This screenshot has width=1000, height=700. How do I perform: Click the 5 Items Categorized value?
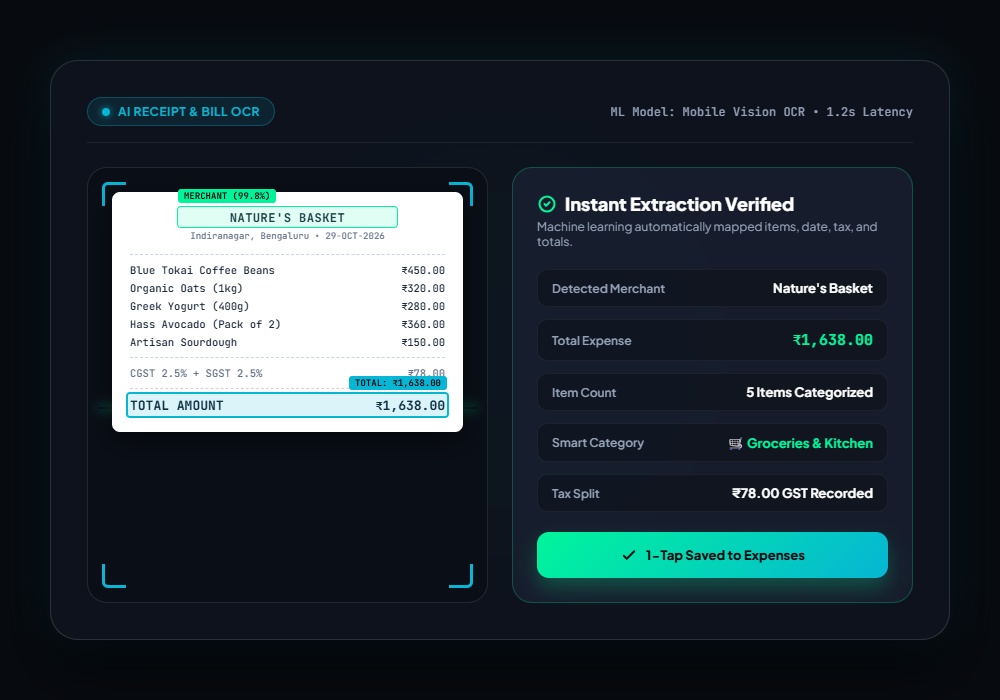[x=809, y=392]
